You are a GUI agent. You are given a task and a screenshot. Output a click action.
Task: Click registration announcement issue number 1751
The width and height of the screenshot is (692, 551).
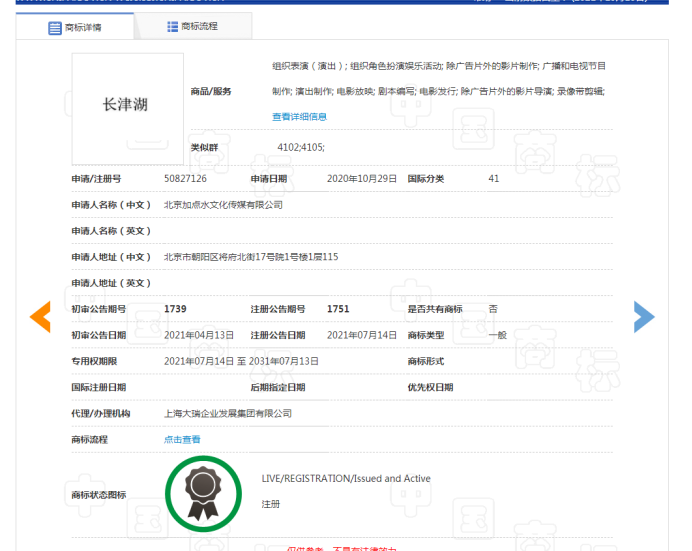[338, 309]
